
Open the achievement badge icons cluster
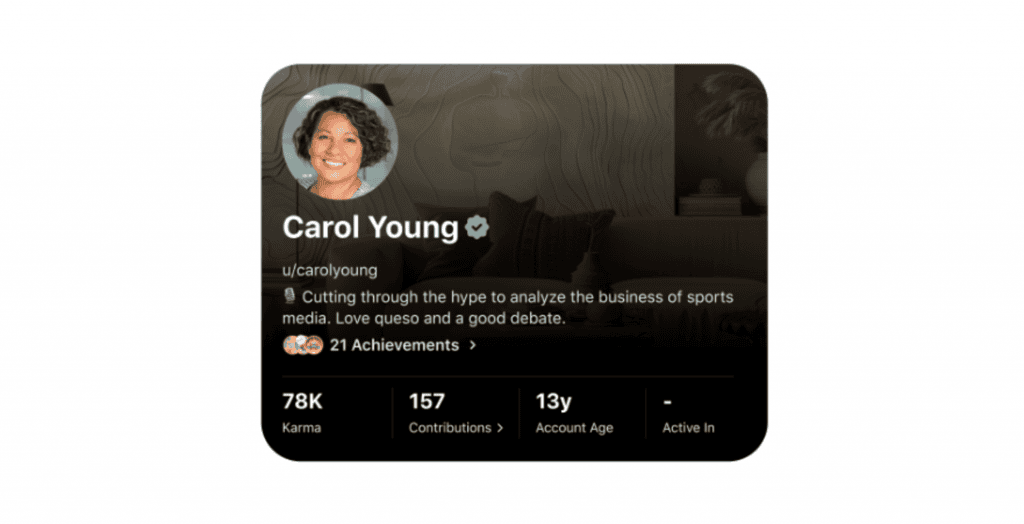pyautogui.click(x=303, y=345)
